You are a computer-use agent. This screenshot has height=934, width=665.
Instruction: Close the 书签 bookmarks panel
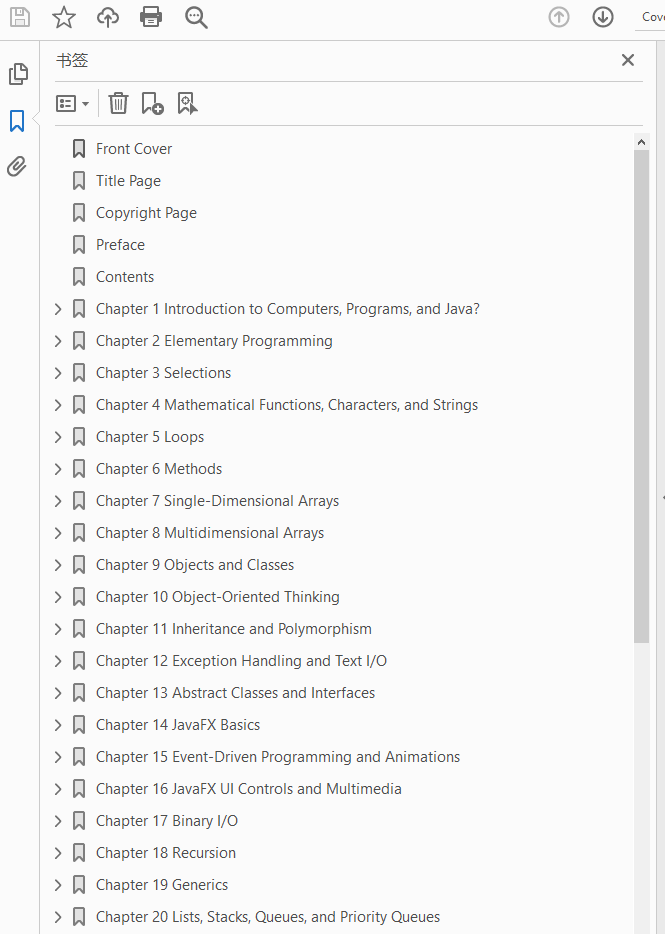[627, 60]
